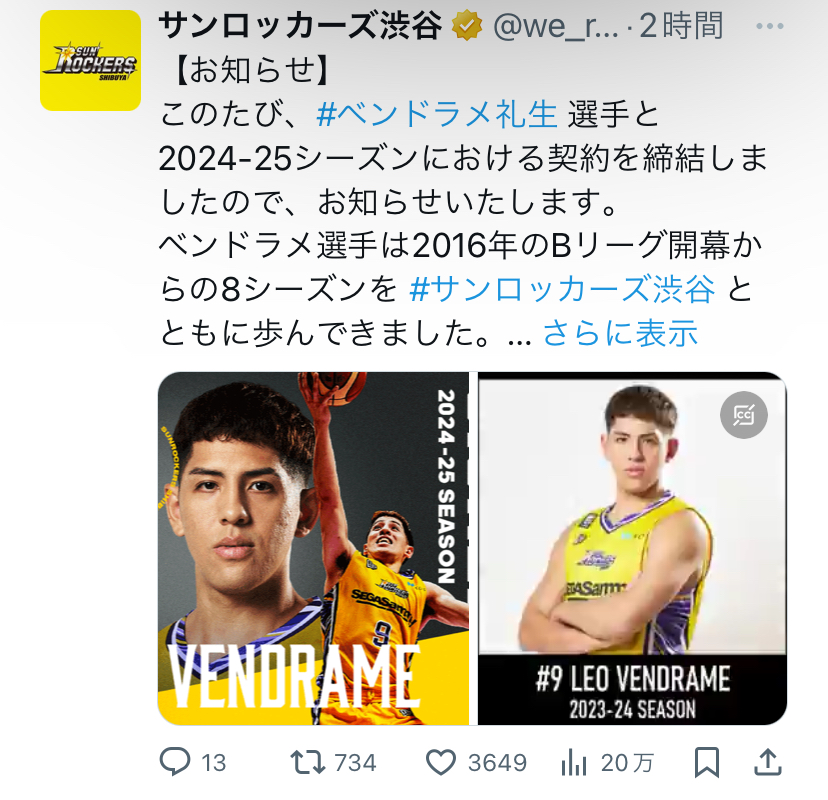
Task: View post analytics showing 20万
Action: [574, 763]
